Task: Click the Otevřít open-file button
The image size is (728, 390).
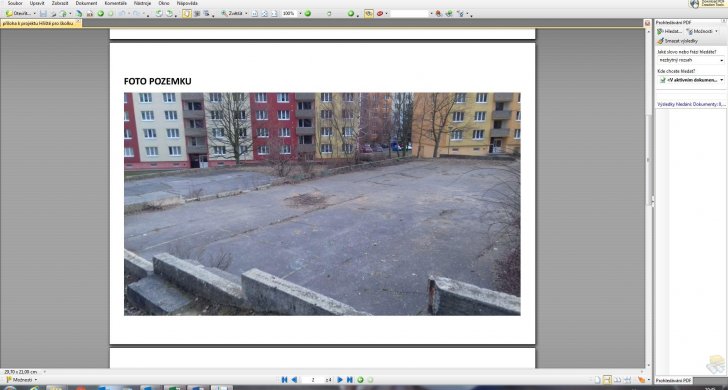Action: 19,13
